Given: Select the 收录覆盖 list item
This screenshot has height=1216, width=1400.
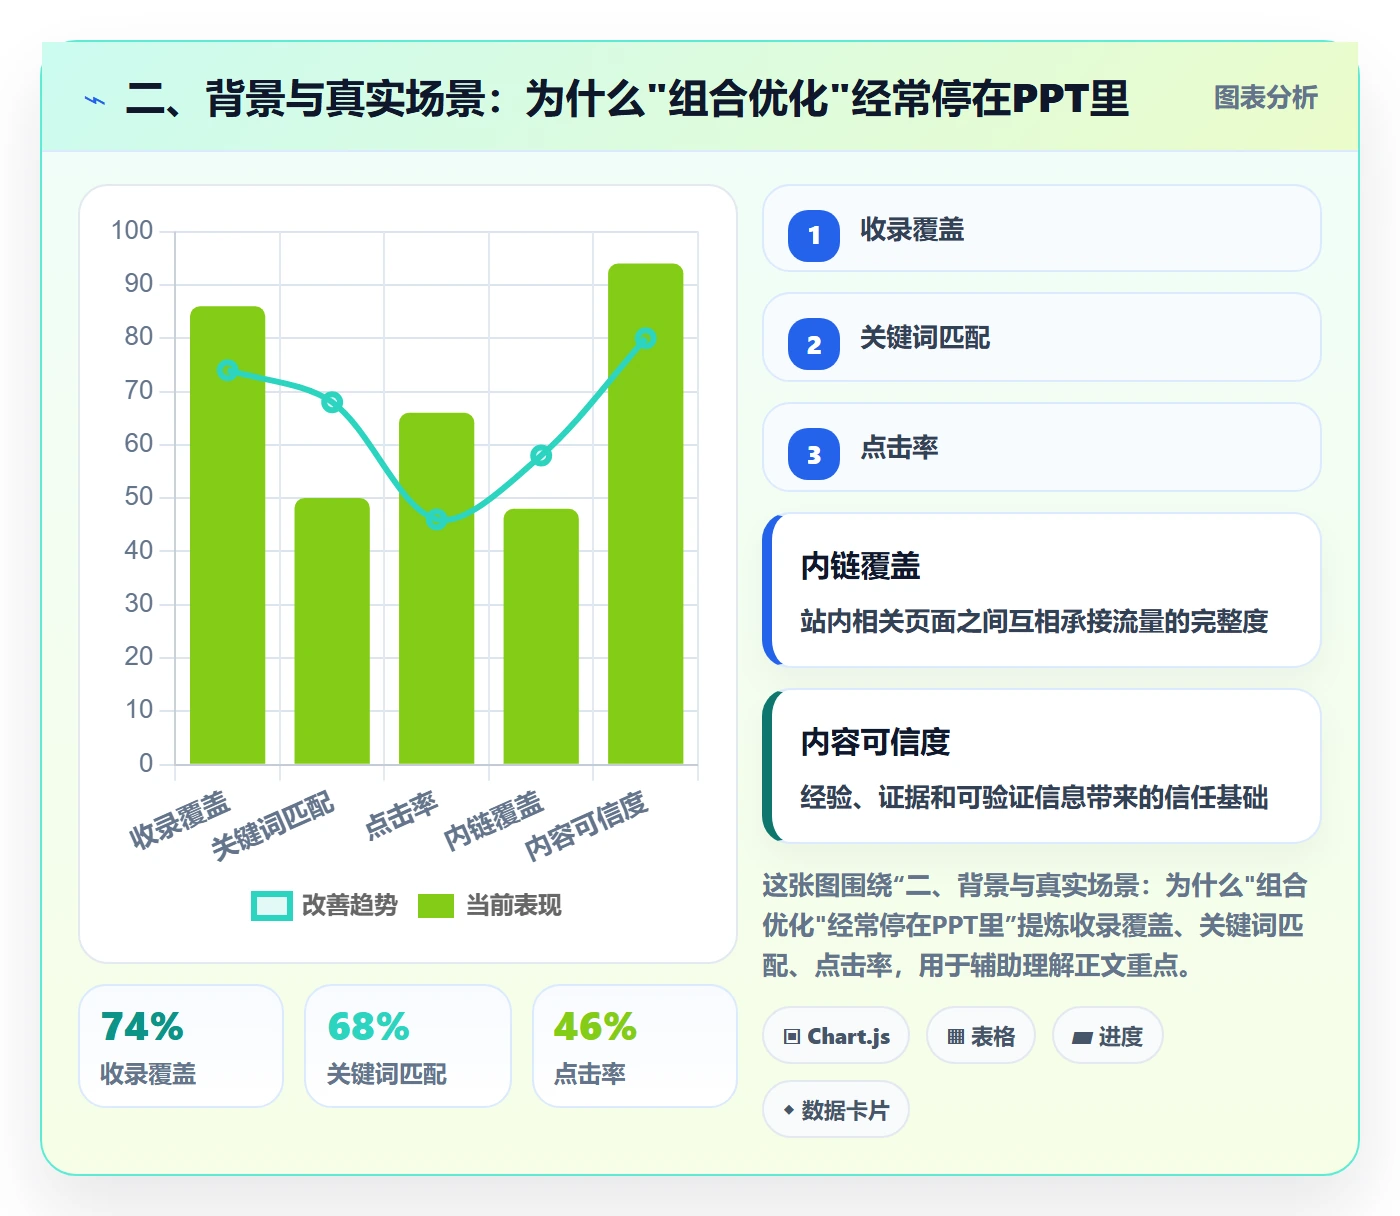Looking at the screenshot, I should point(1042,228).
